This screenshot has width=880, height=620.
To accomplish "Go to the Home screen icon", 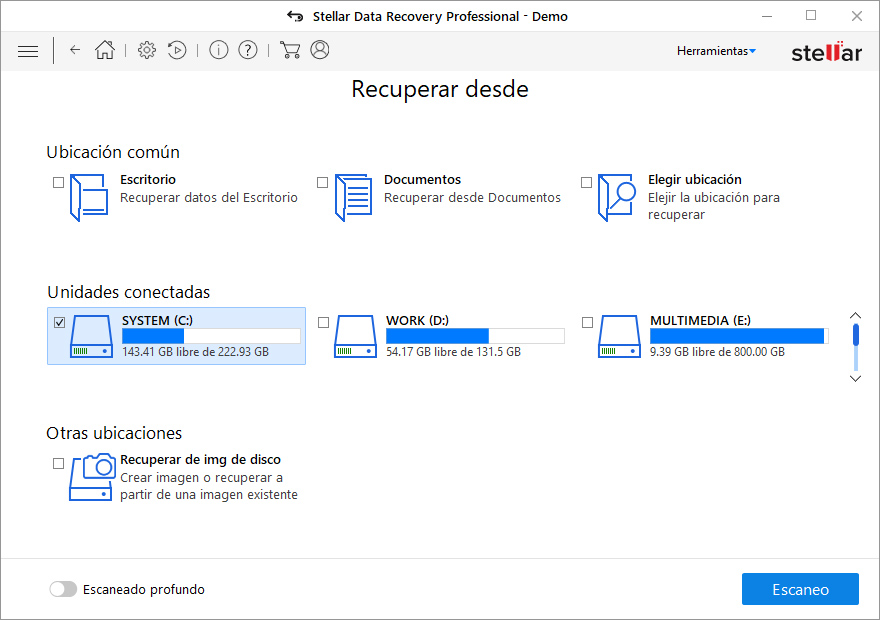I will [105, 50].
